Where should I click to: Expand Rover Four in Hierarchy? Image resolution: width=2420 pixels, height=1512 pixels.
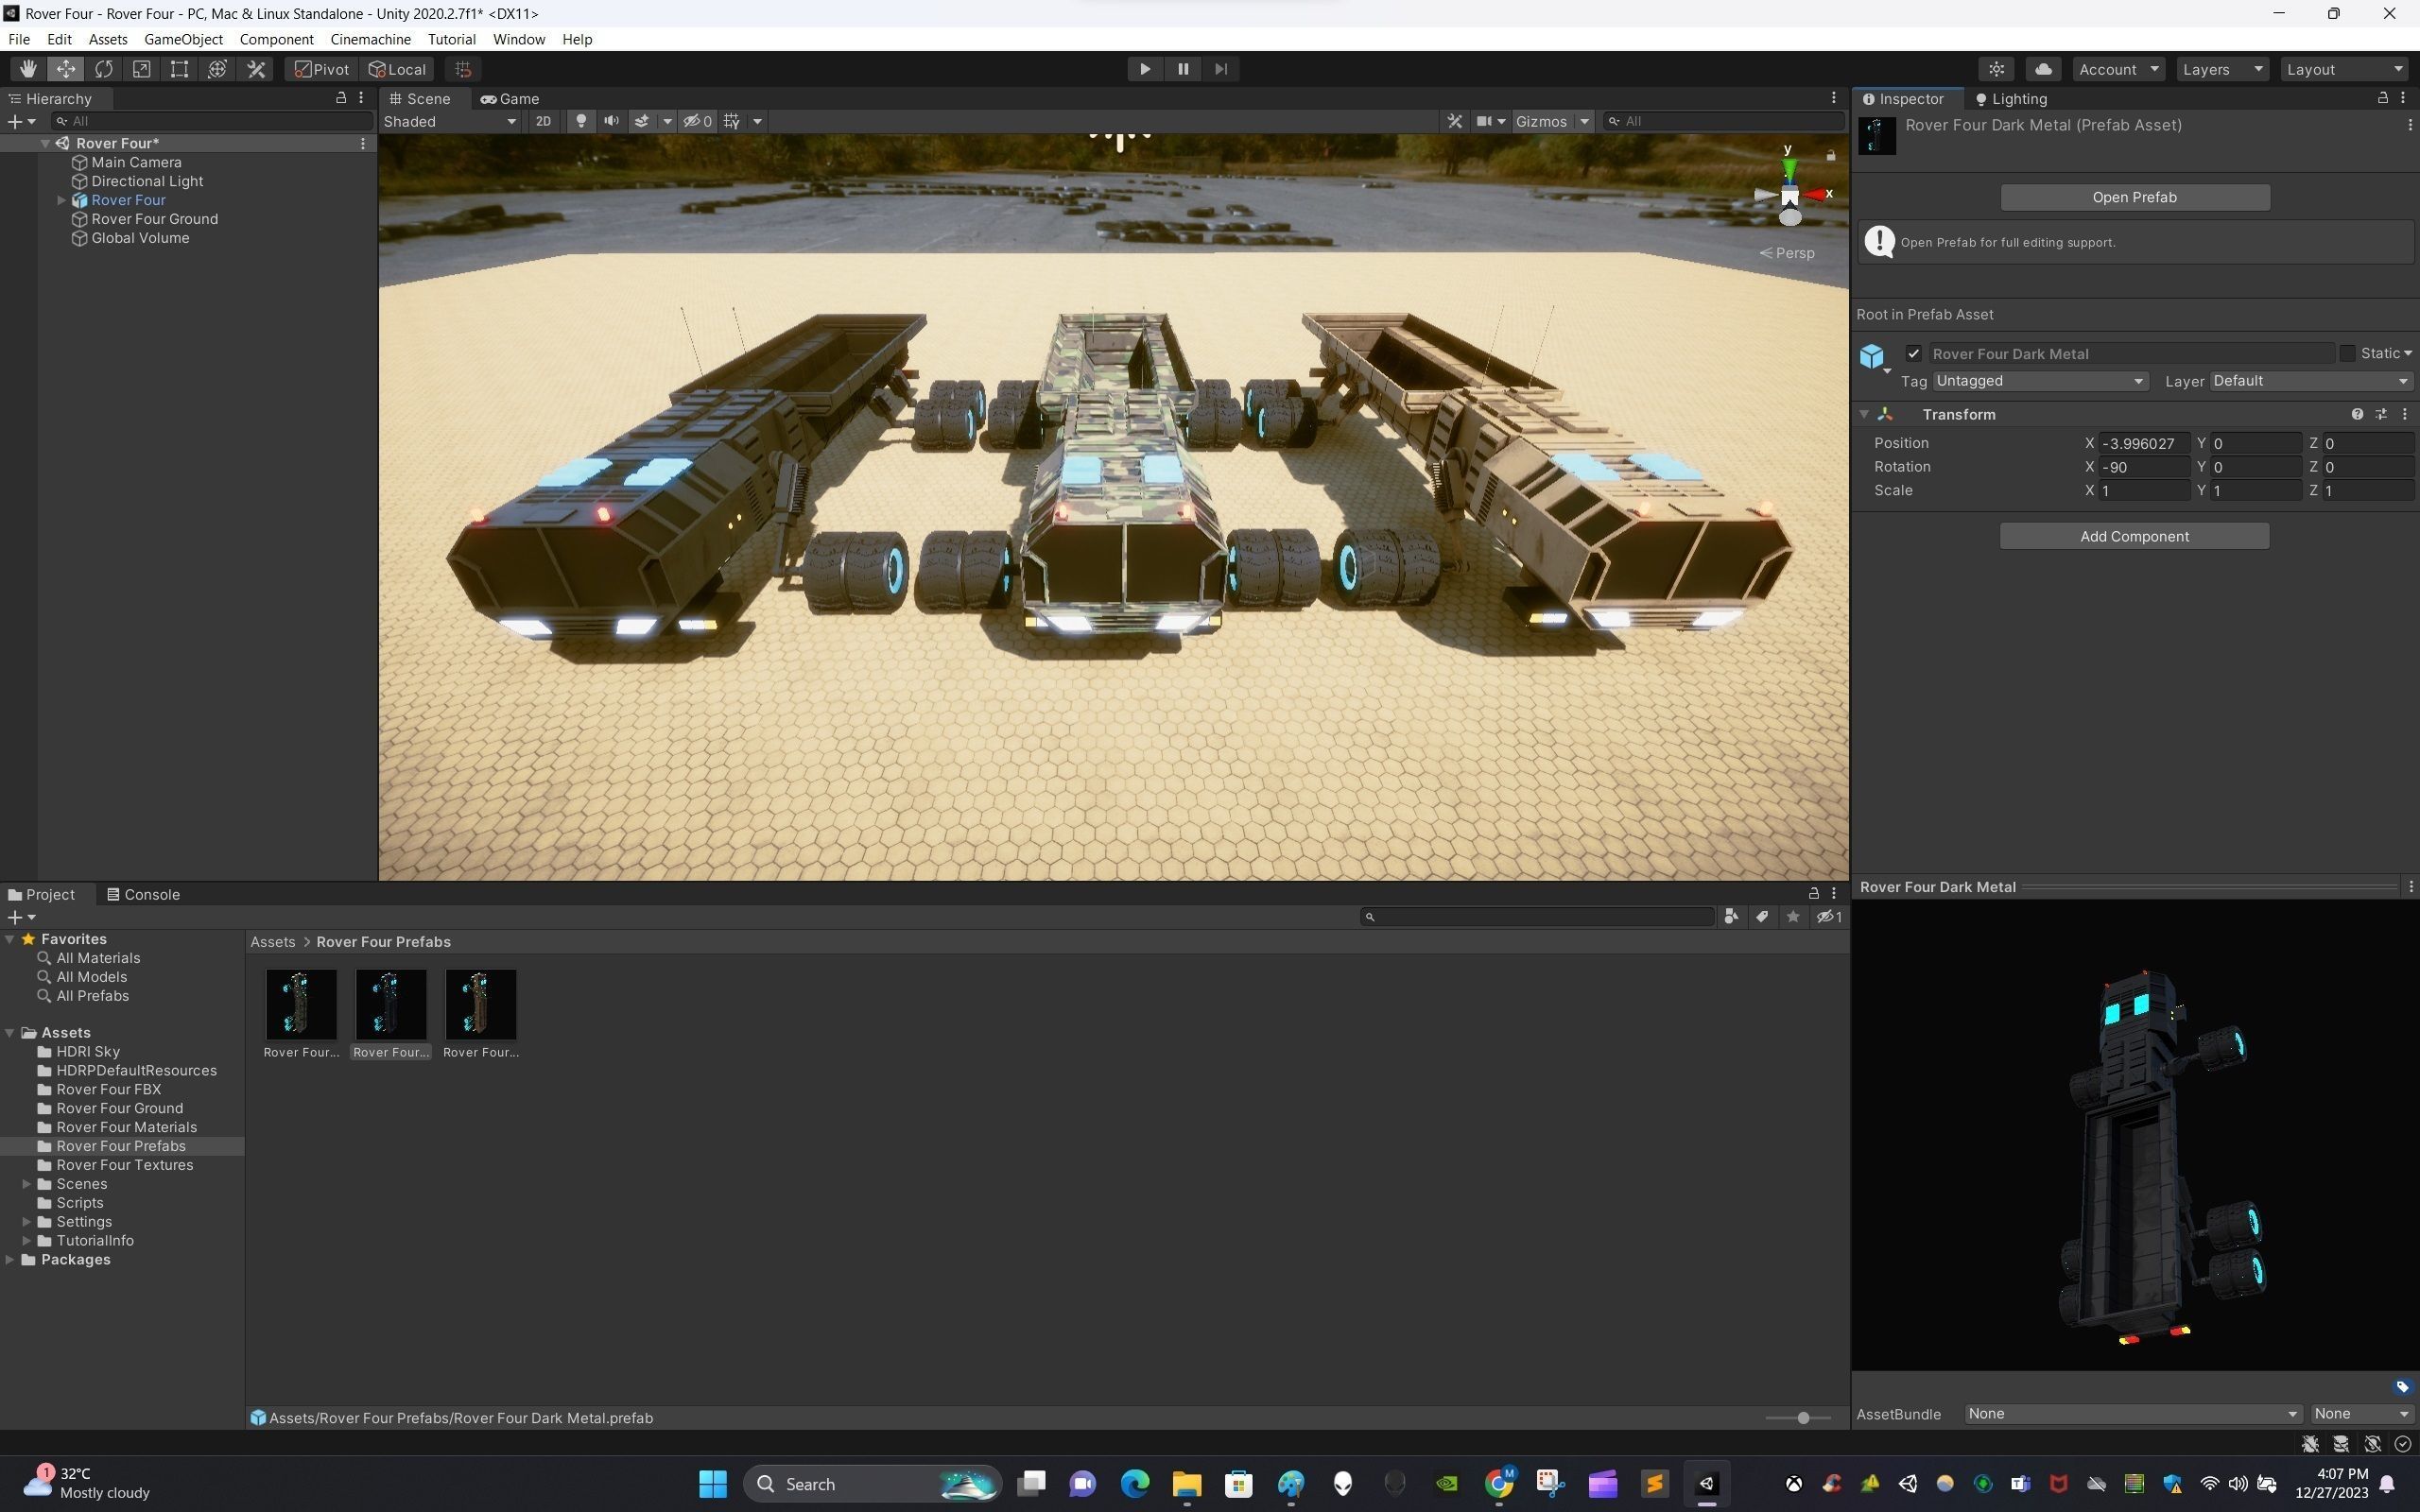tap(61, 200)
